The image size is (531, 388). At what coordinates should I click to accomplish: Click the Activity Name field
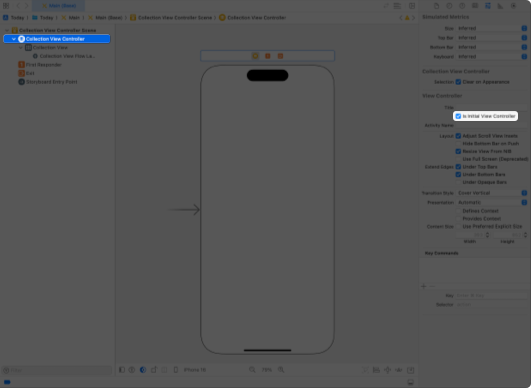pyautogui.click(x=492, y=125)
